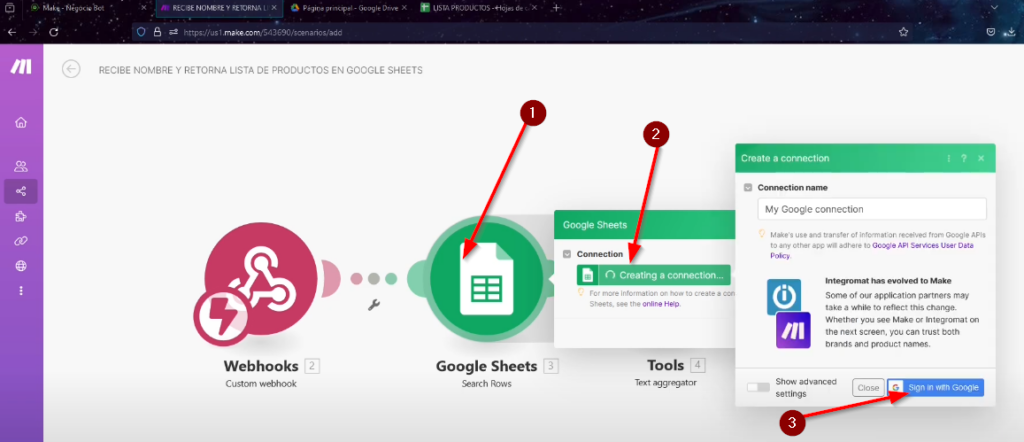Open the sidebar three-dots more menu
The image size is (1024, 442).
pyautogui.click(x=21, y=290)
